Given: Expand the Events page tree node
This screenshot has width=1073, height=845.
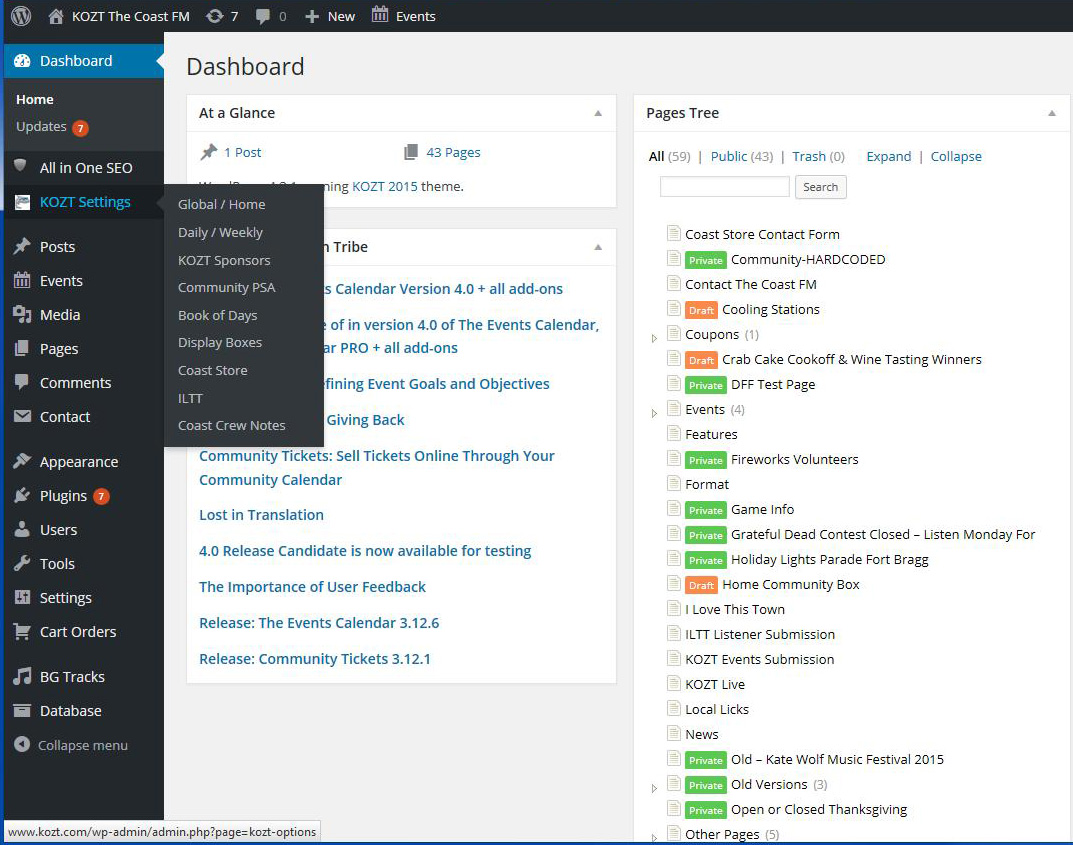Looking at the screenshot, I should 655,413.
